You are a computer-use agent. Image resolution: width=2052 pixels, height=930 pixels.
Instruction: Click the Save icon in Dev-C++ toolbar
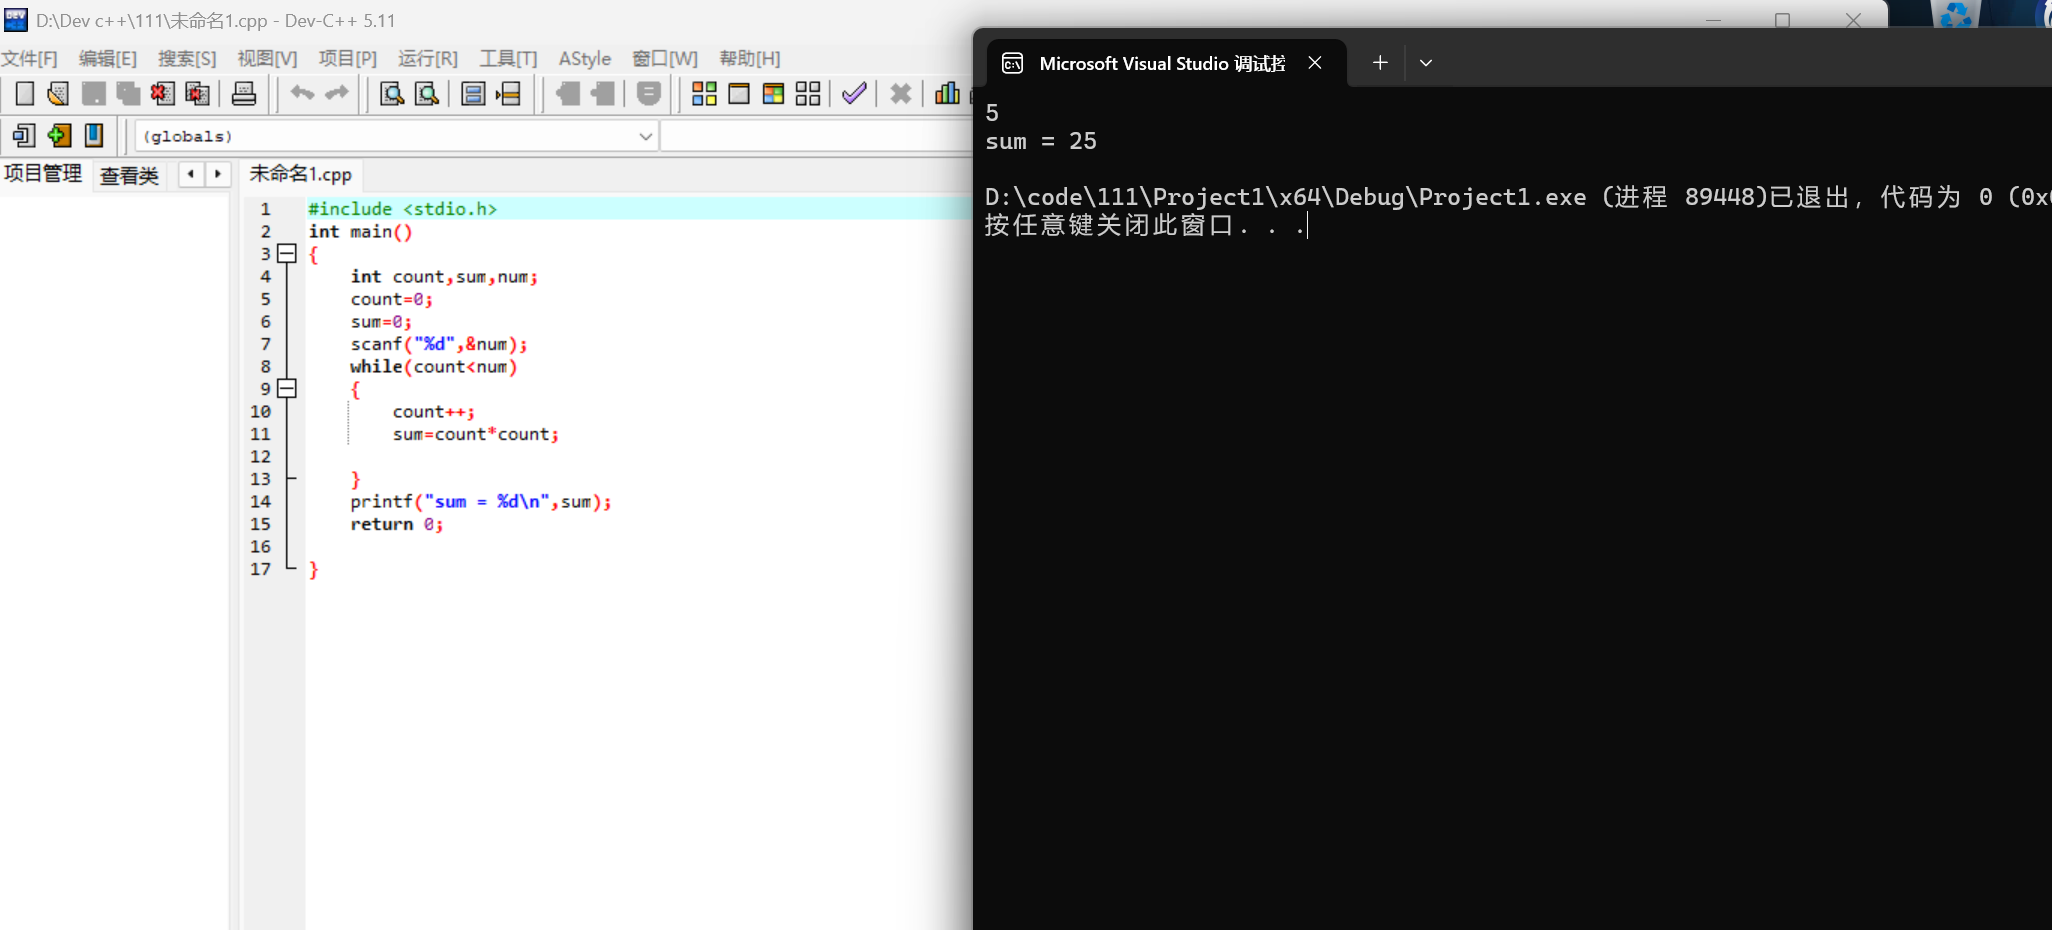pos(93,94)
